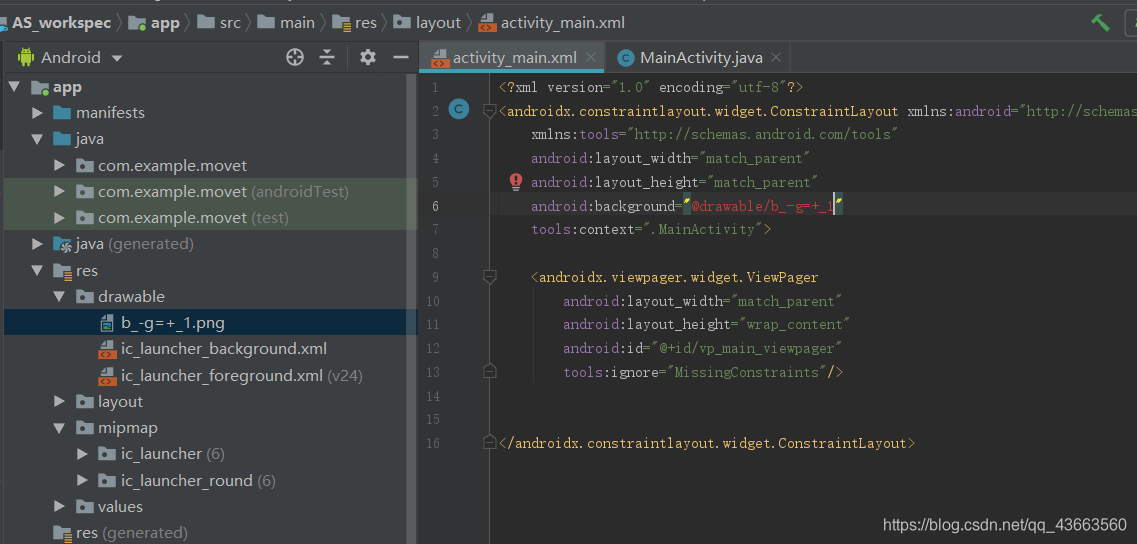
Task: Expand the manifests folder
Action: point(37,113)
